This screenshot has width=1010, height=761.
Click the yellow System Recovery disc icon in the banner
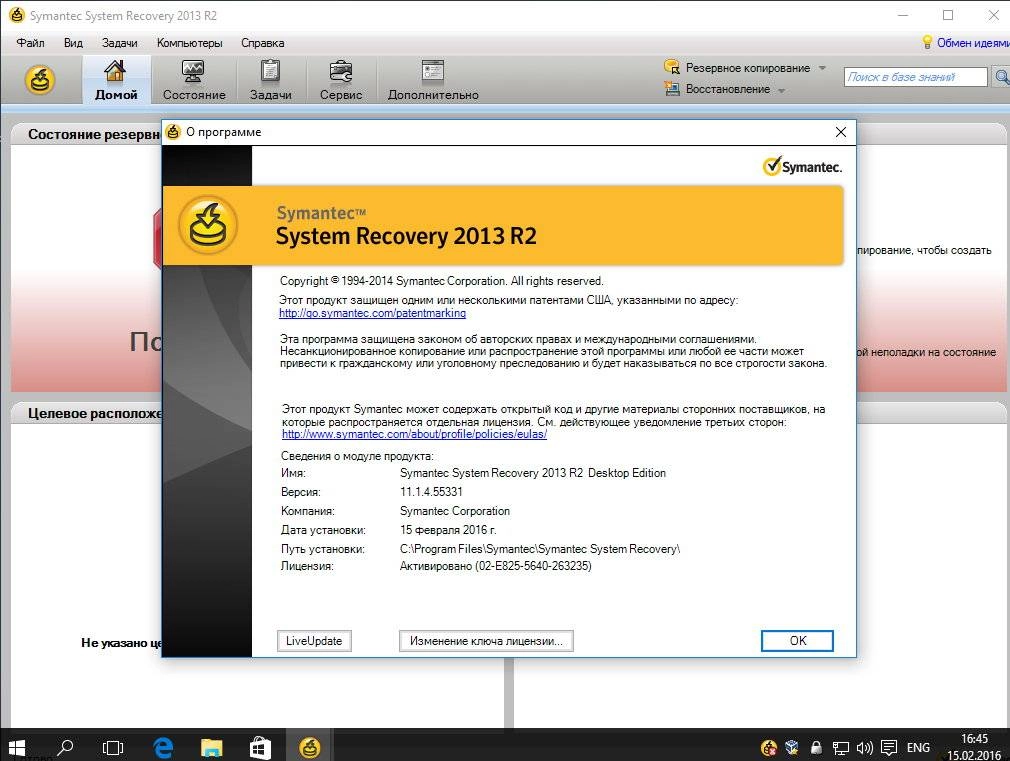tap(207, 225)
